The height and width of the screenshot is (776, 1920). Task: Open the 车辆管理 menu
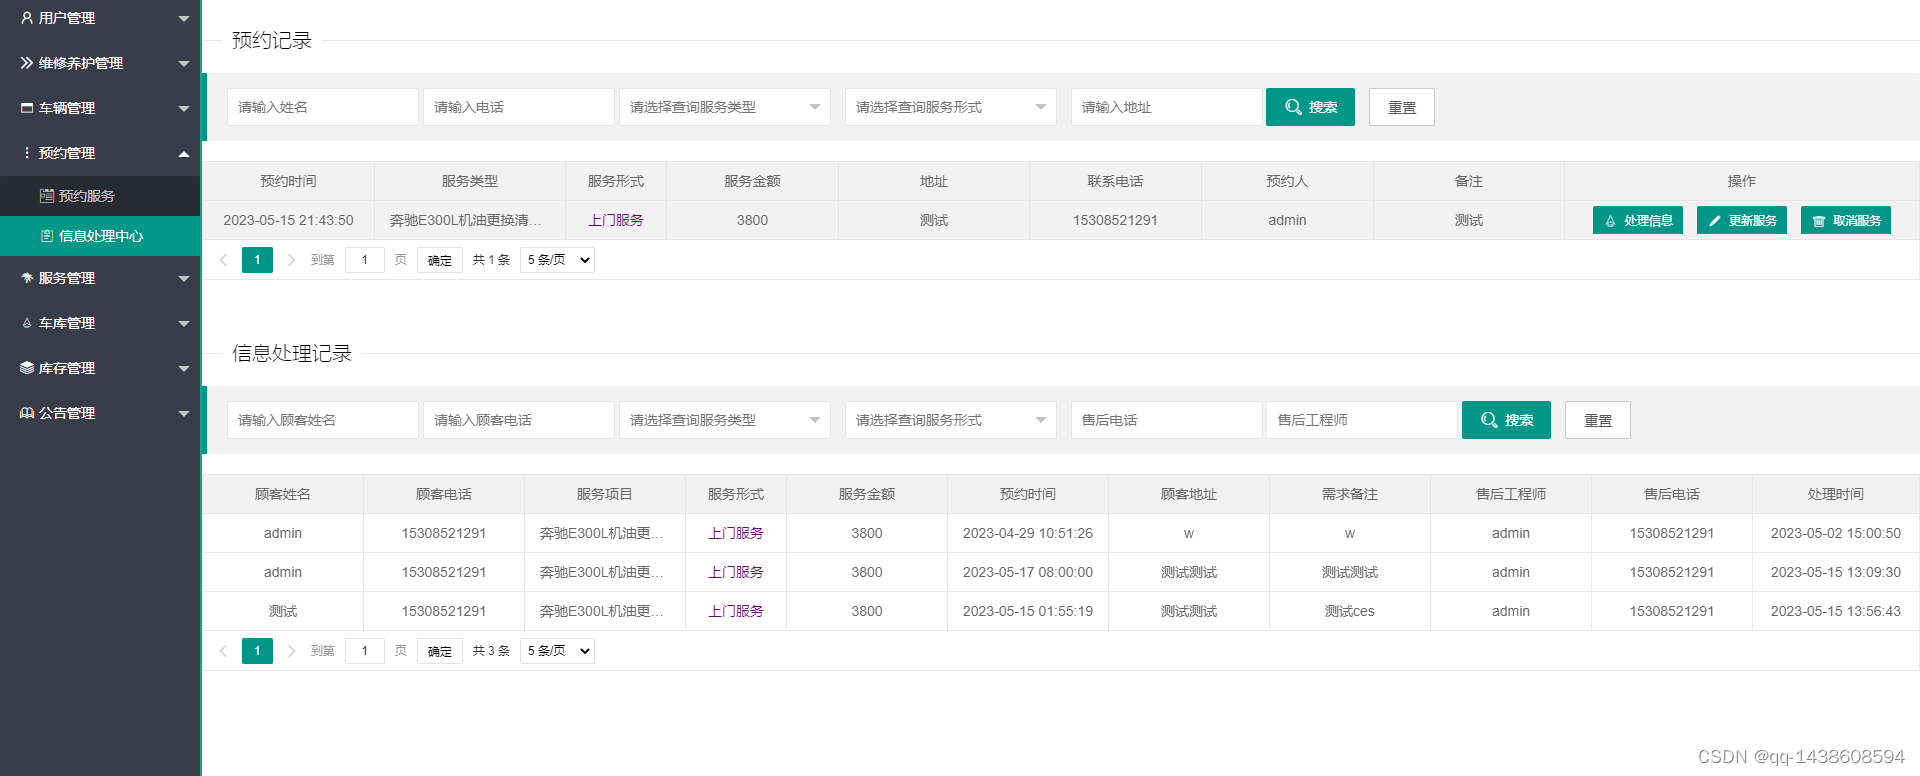[x=100, y=108]
